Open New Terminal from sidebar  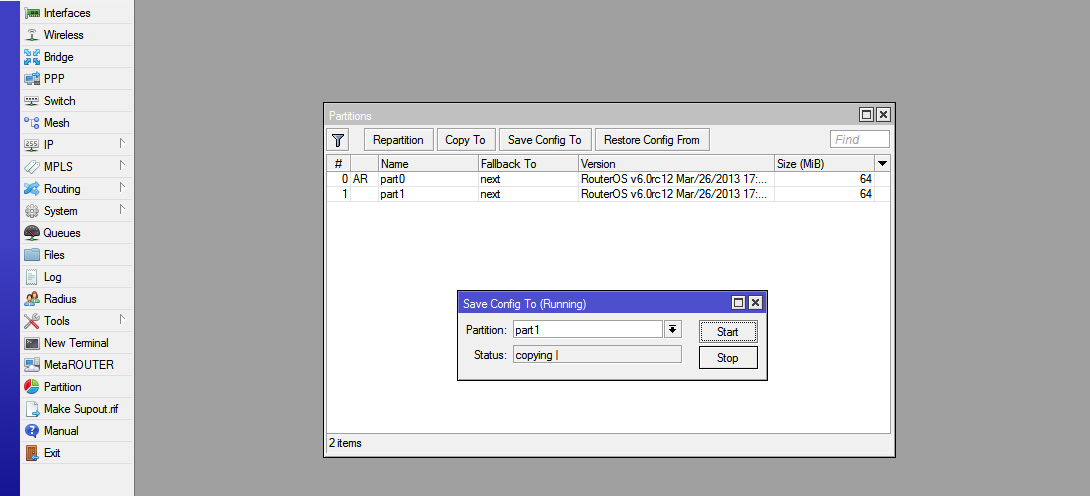(75, 343)
